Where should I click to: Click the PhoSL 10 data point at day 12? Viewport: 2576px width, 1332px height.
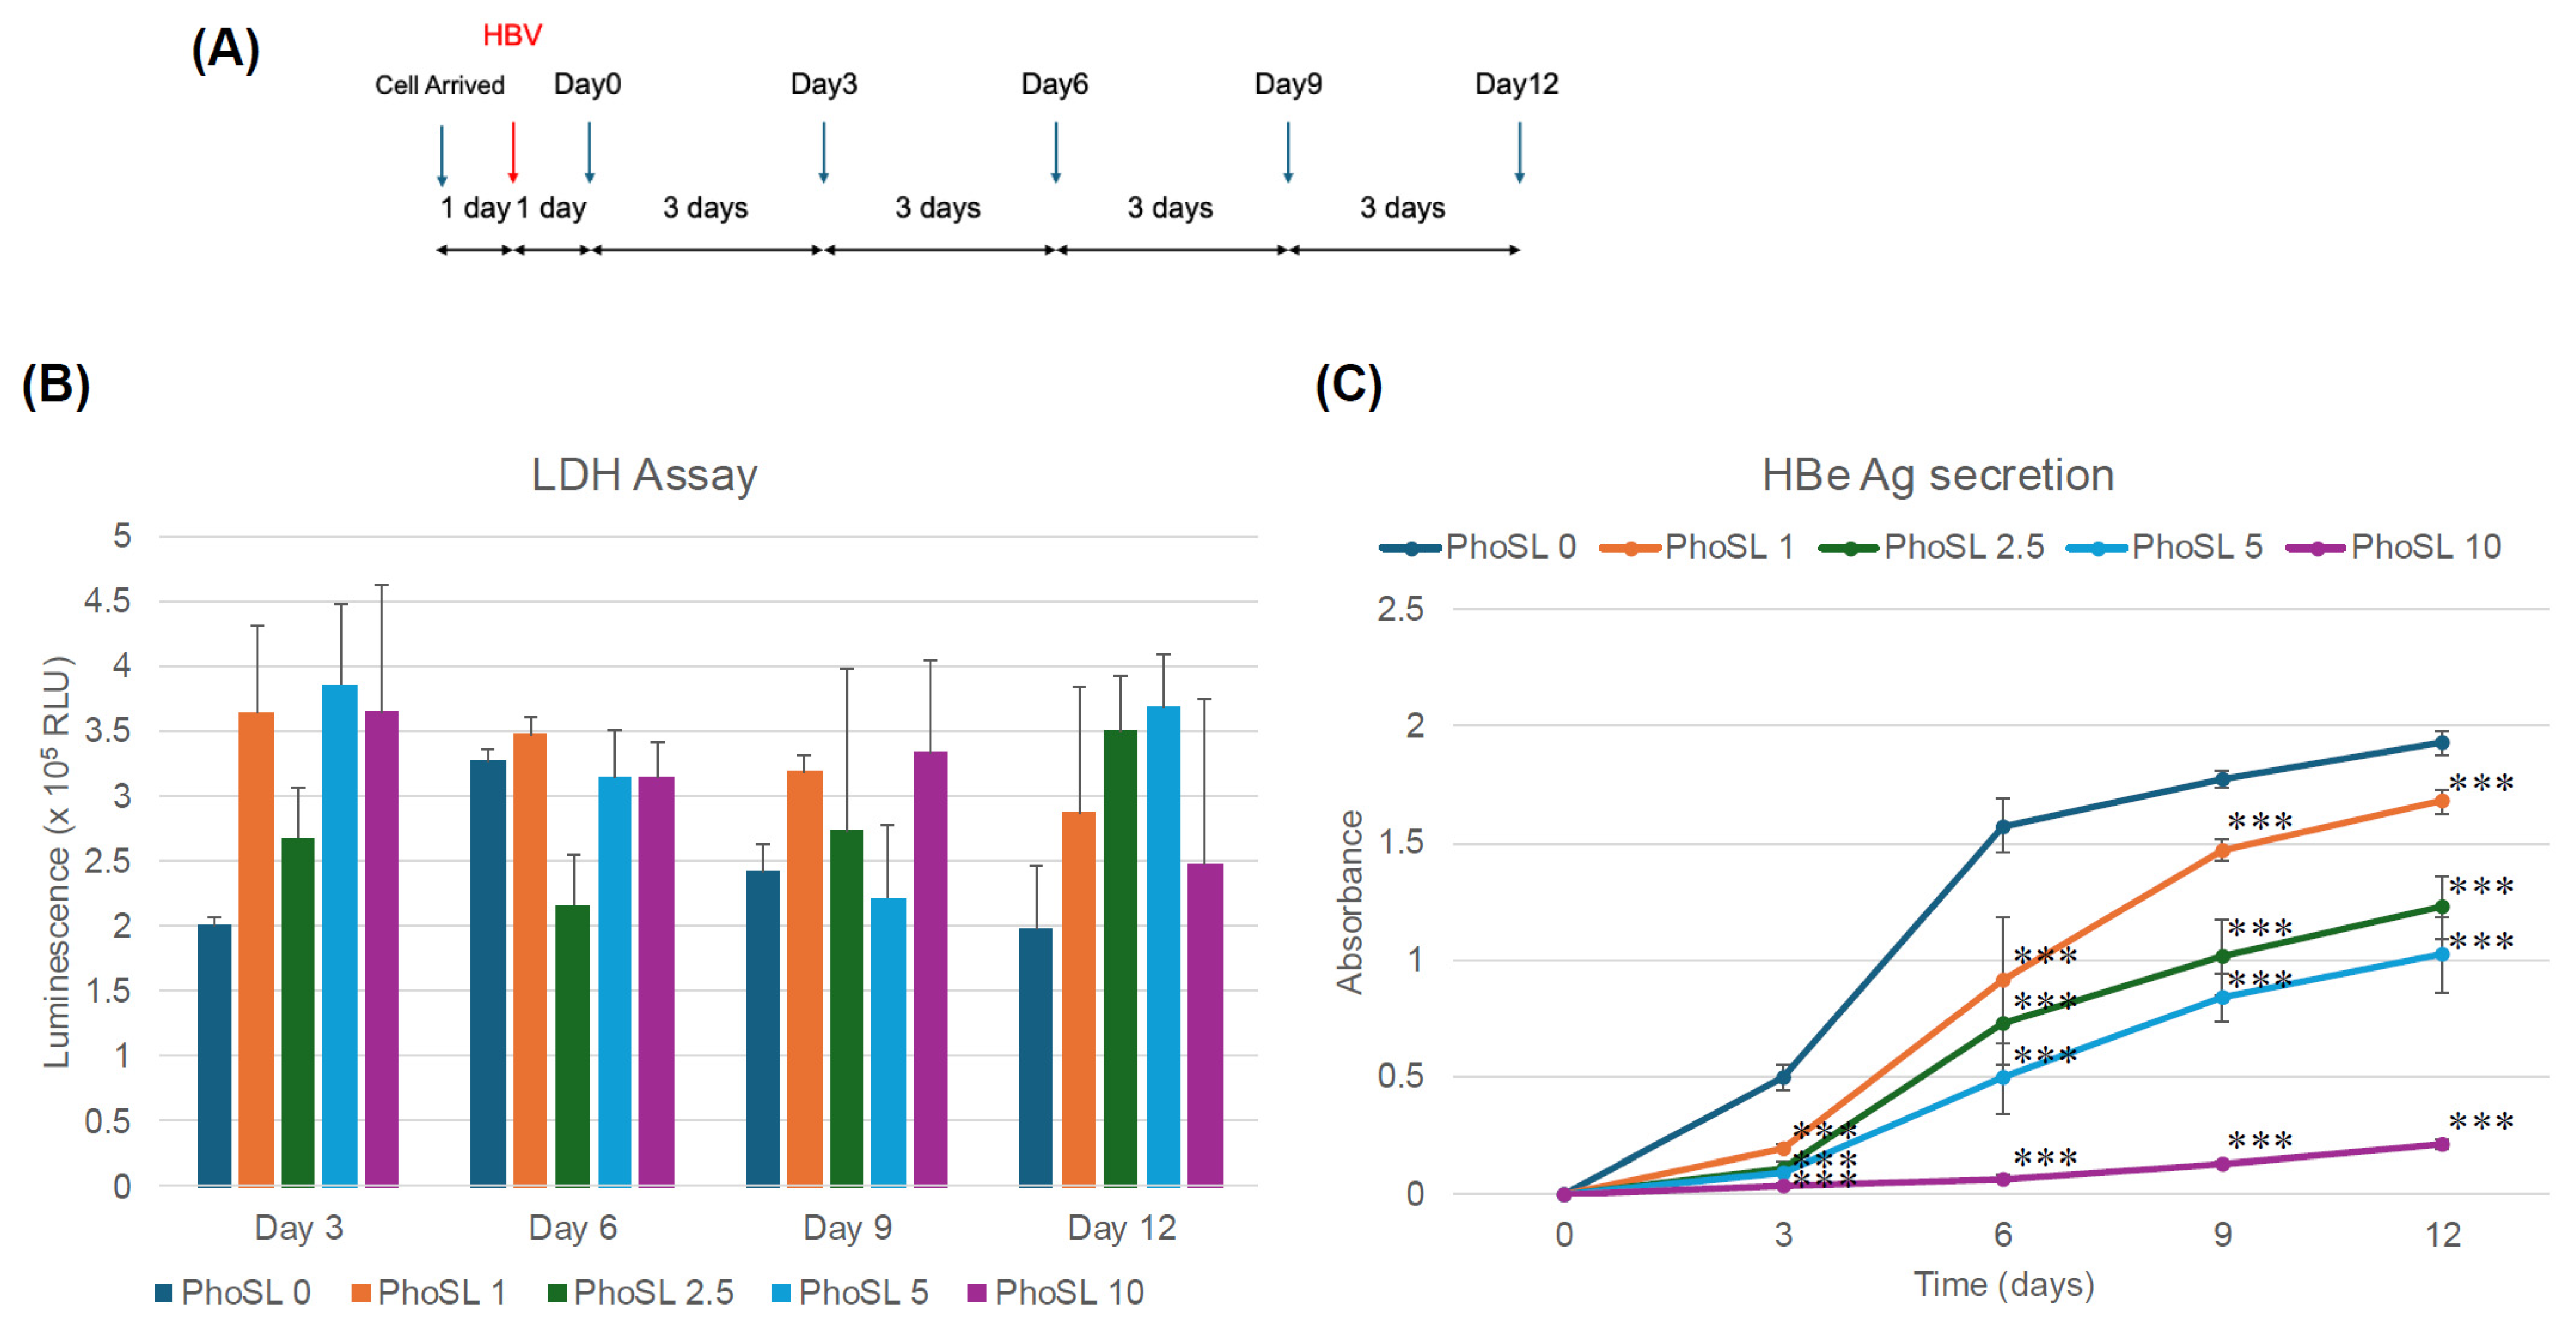click(x=2441, y=1144)
